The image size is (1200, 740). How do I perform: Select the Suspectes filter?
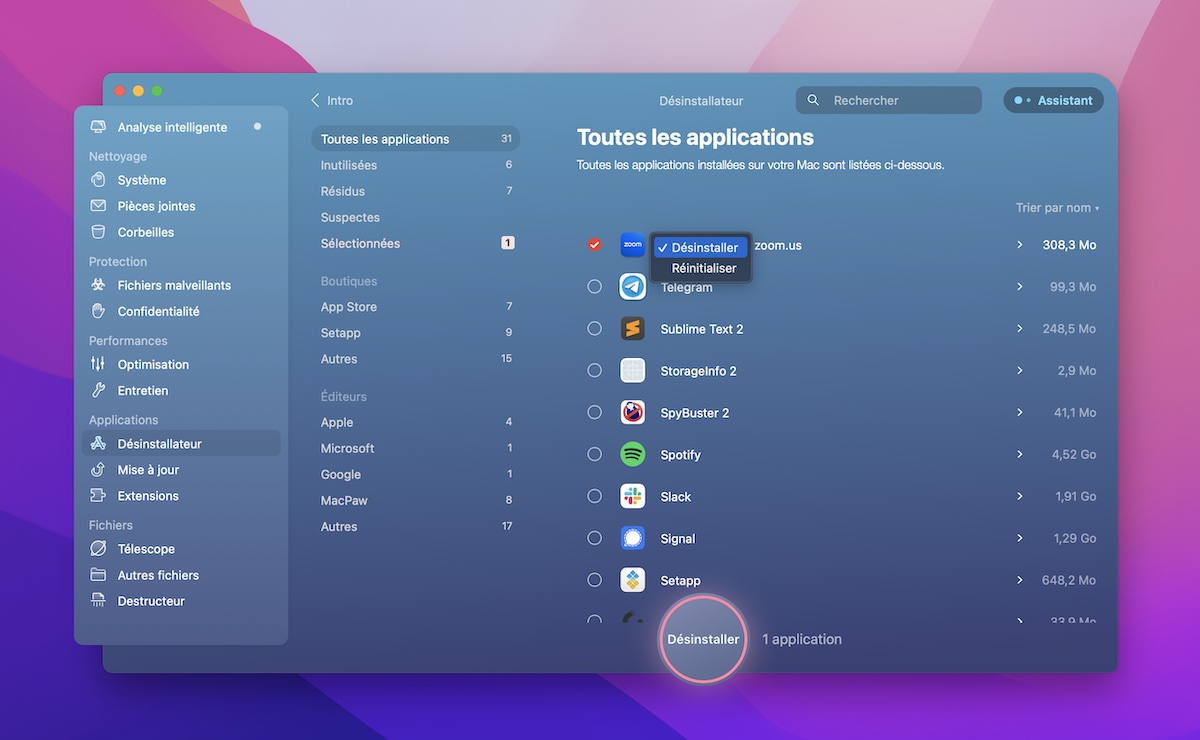point(415,217)
